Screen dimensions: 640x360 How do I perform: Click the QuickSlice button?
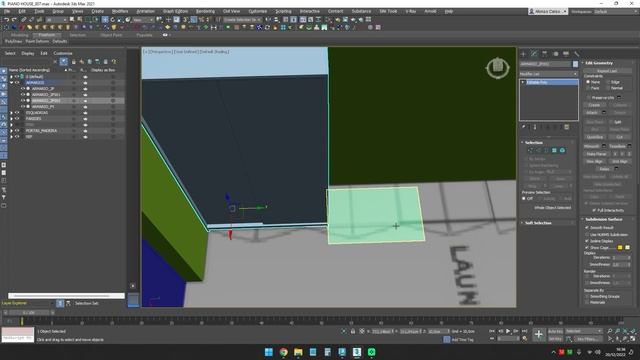pos(595,137)
